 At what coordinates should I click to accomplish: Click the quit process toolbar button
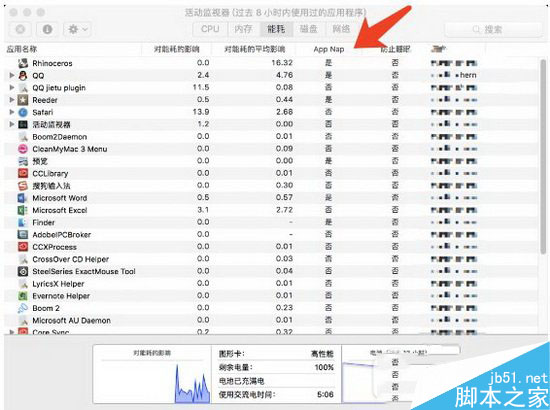(x=20, y=29)
